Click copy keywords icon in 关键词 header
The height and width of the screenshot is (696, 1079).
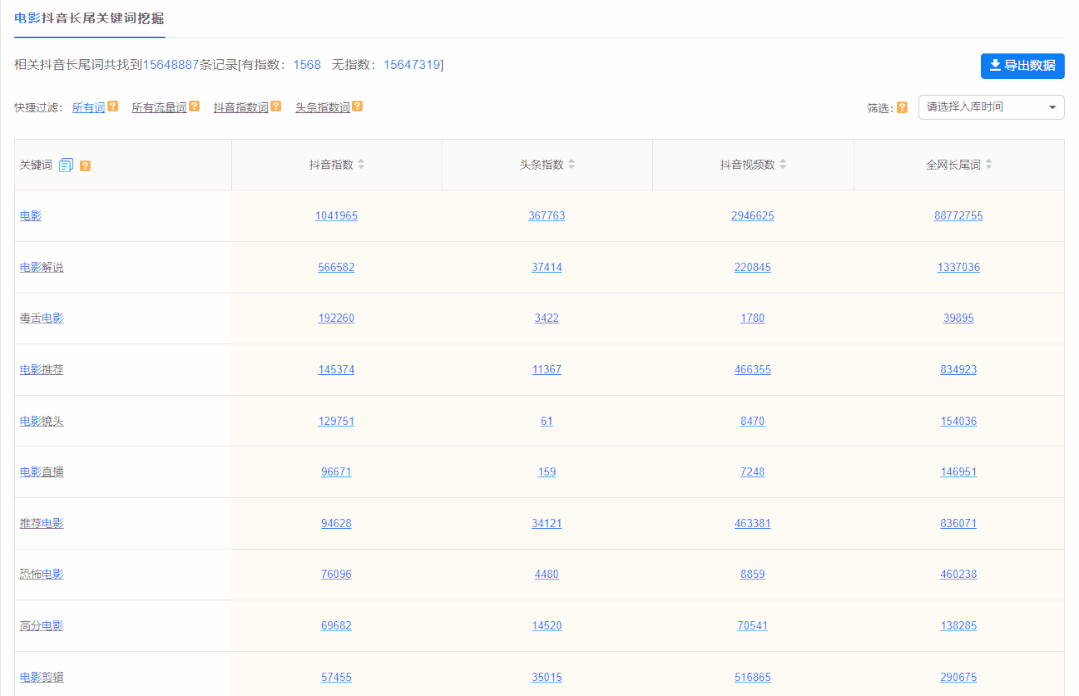pyautogui.click(x=66, y=165)
